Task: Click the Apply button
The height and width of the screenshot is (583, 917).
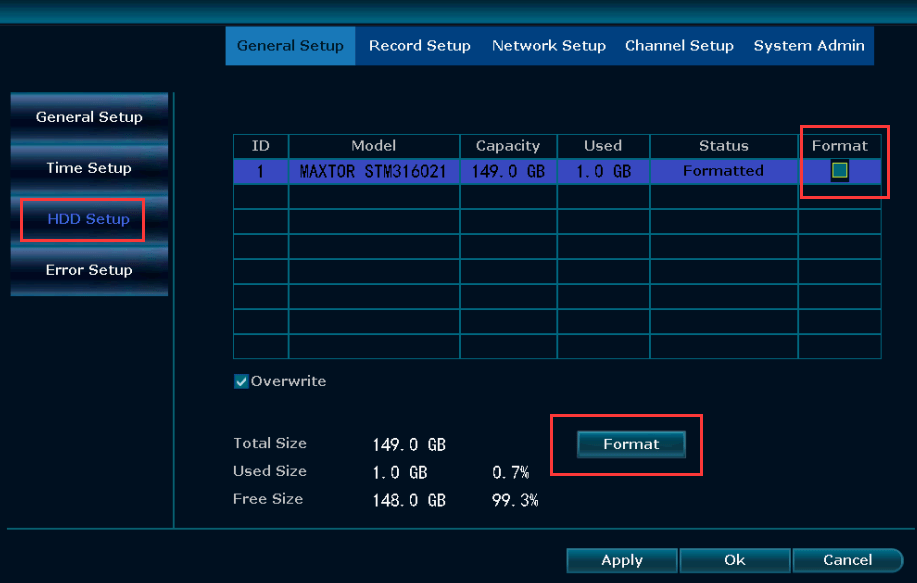Action: pyautogui.click(x=622, y=560)
